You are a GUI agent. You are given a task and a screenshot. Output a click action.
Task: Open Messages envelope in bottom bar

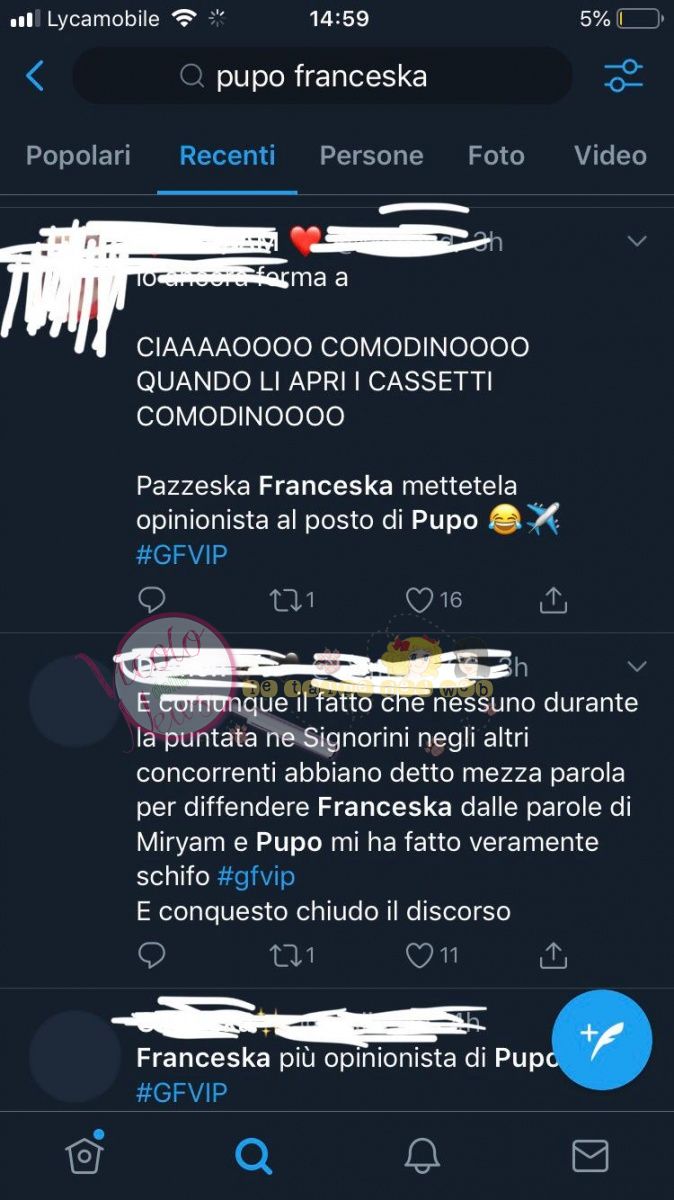point(590,1156)
